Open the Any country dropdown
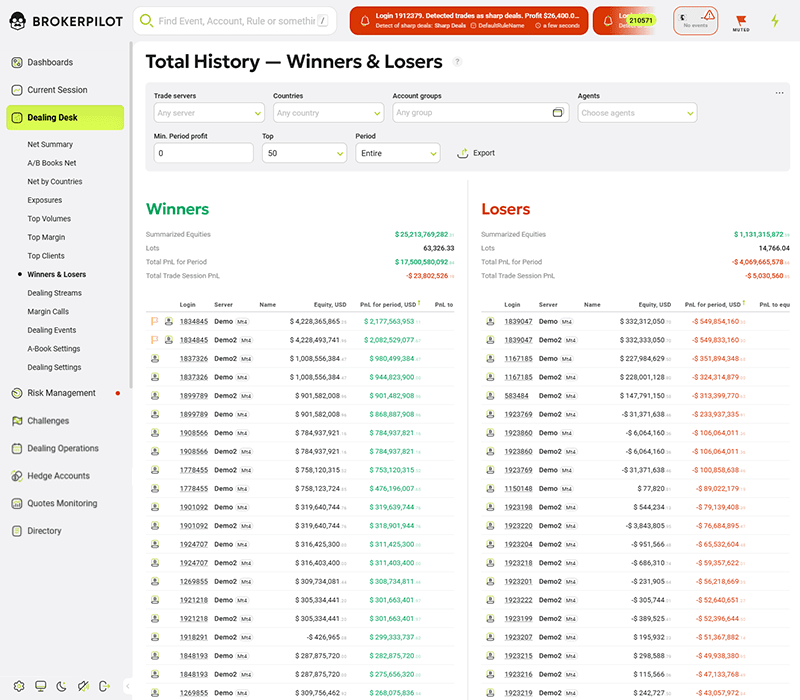The width and height of the screenshot is (800, 700). (x=328, y=114)
